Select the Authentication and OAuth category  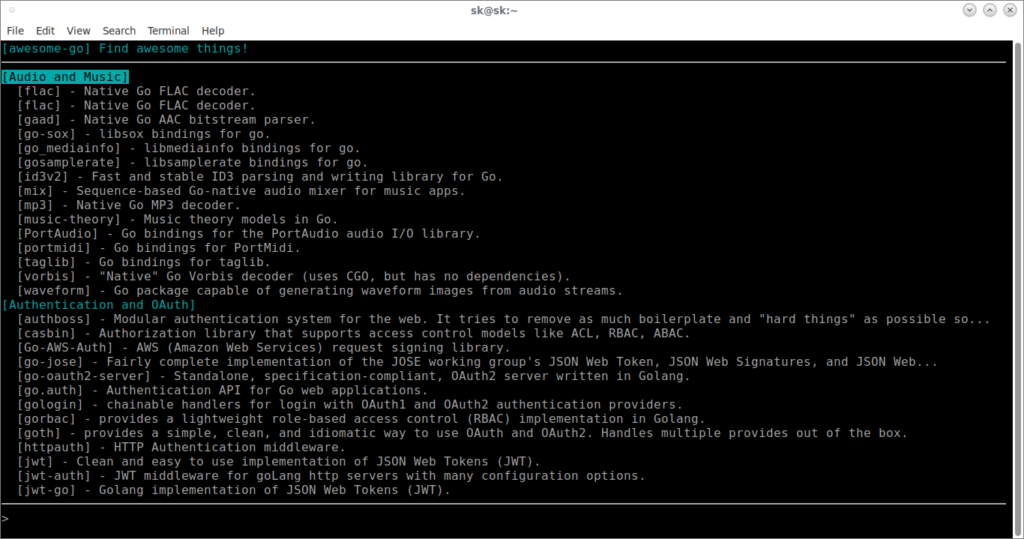[x=99, y=305]
